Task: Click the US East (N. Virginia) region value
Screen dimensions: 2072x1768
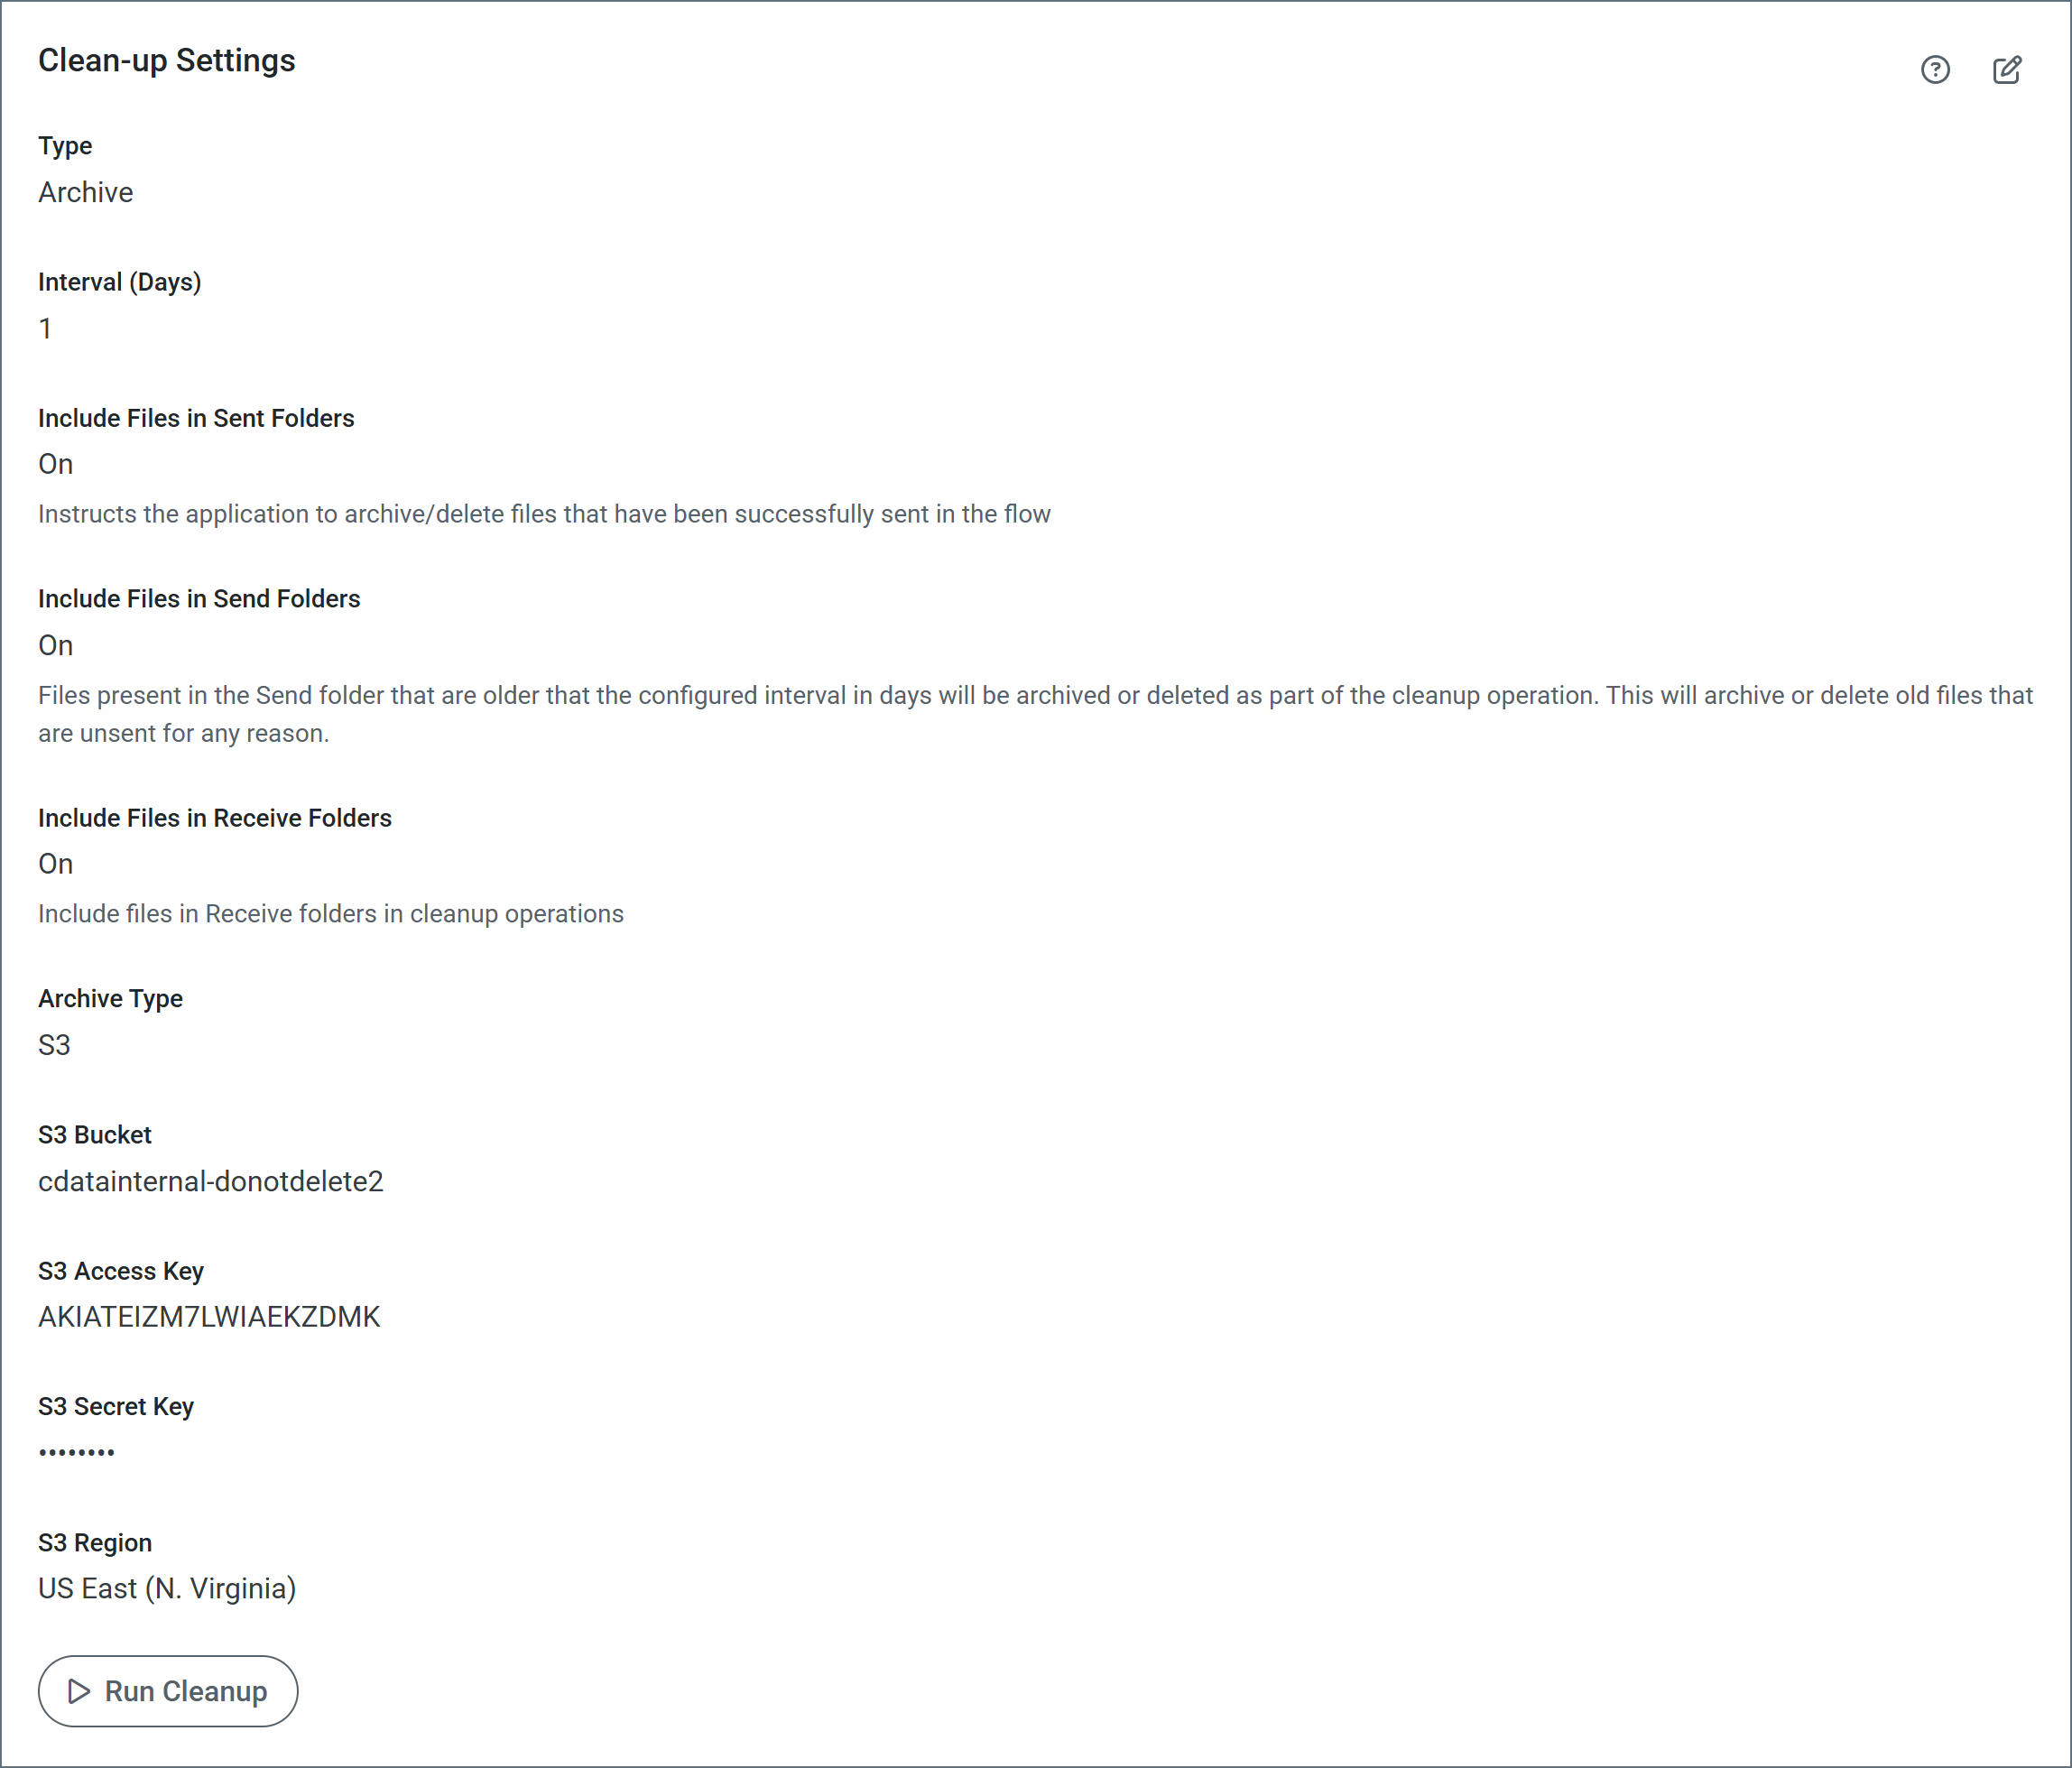Action: 167,1589
